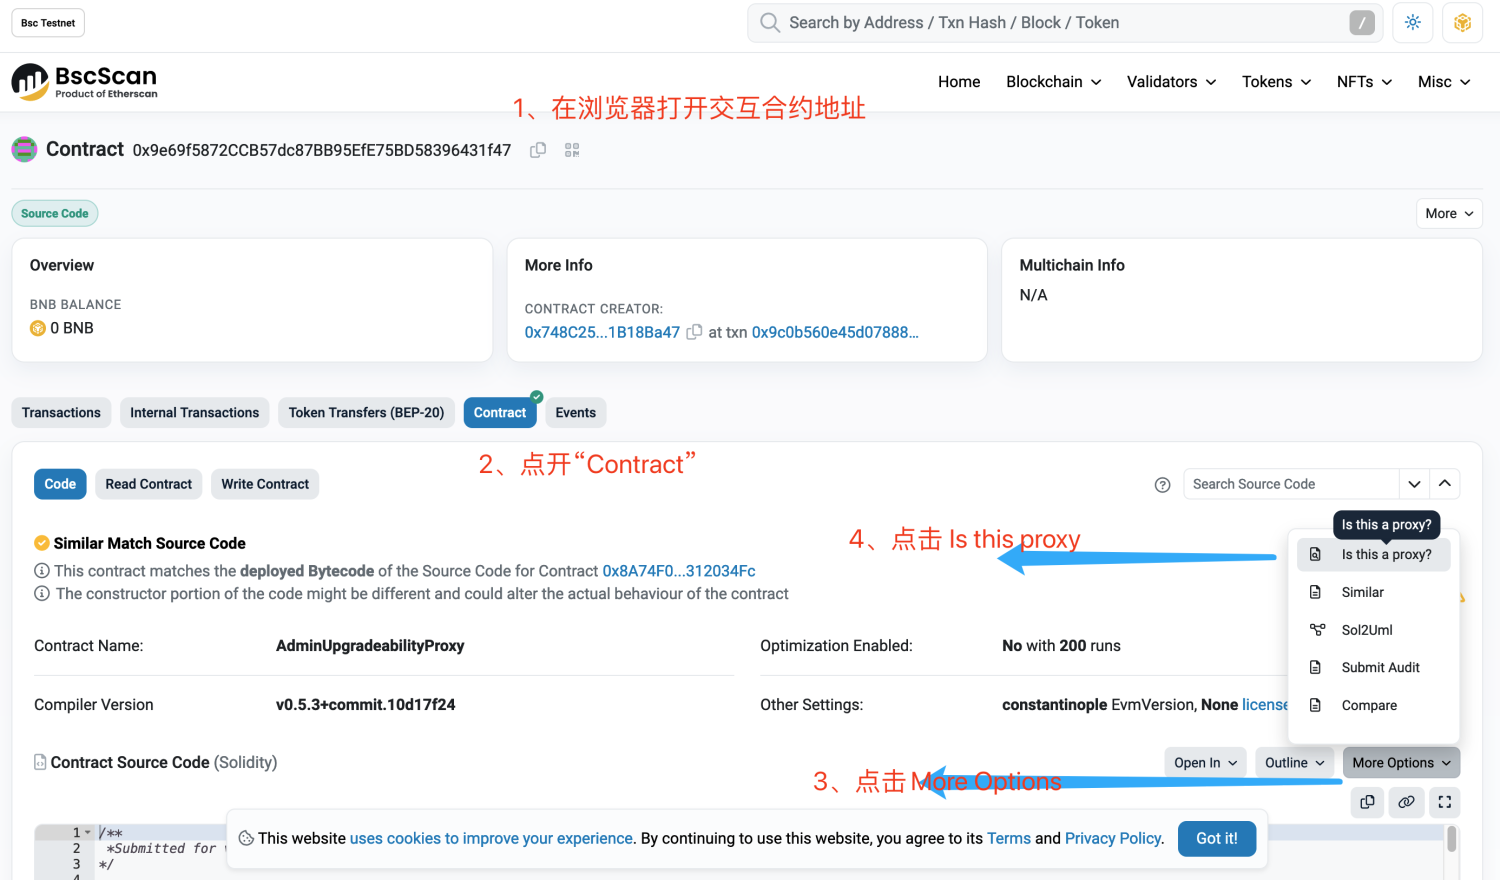Click the help question mark icon
This screenshot has width=1500, height=880.
[x=1162, y=485]
